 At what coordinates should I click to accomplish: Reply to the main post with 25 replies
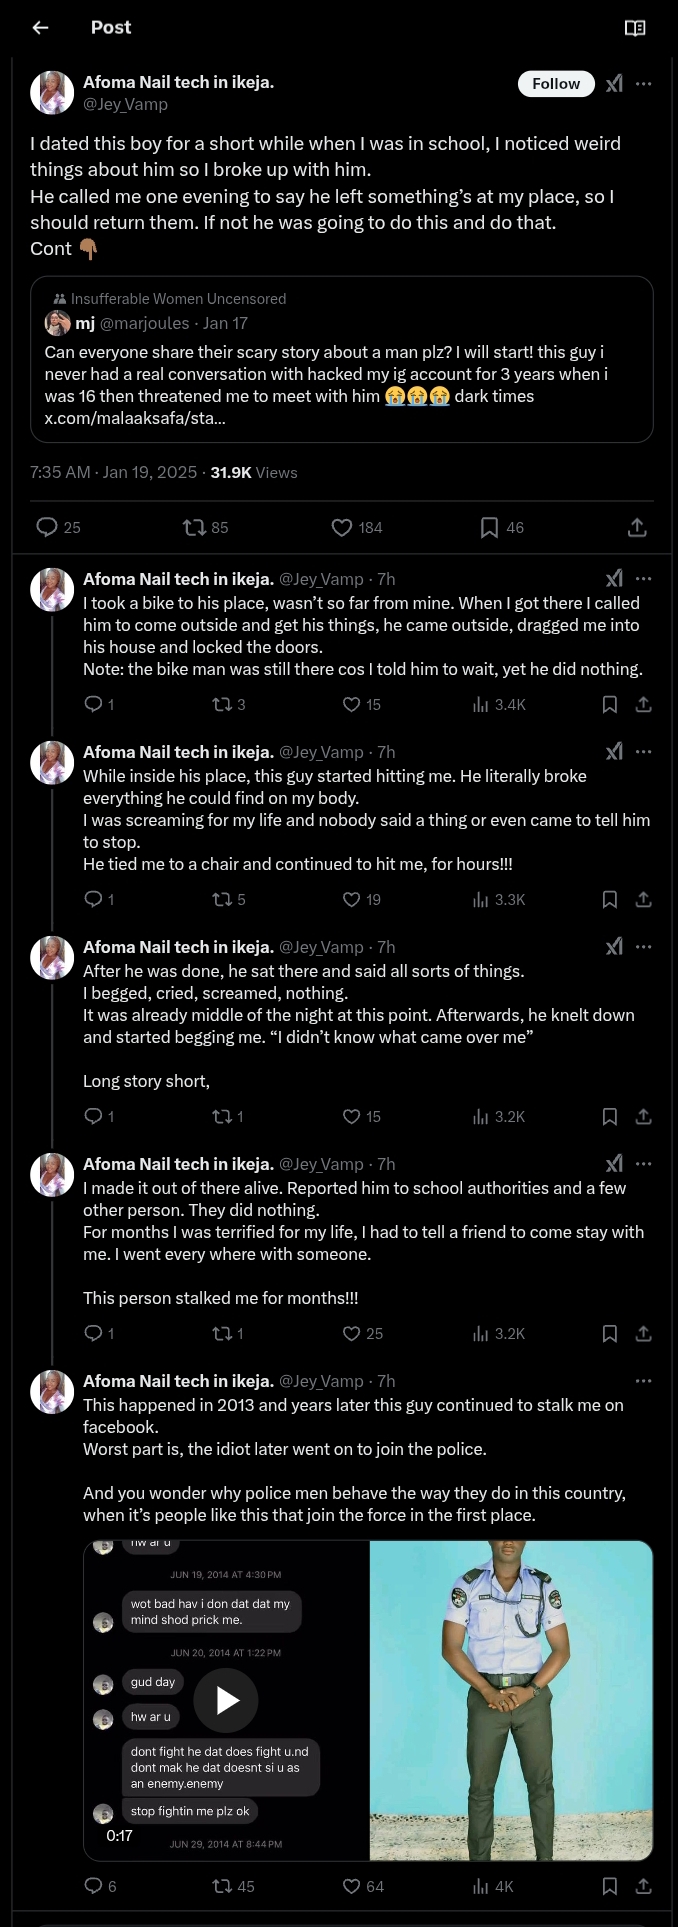47,527
